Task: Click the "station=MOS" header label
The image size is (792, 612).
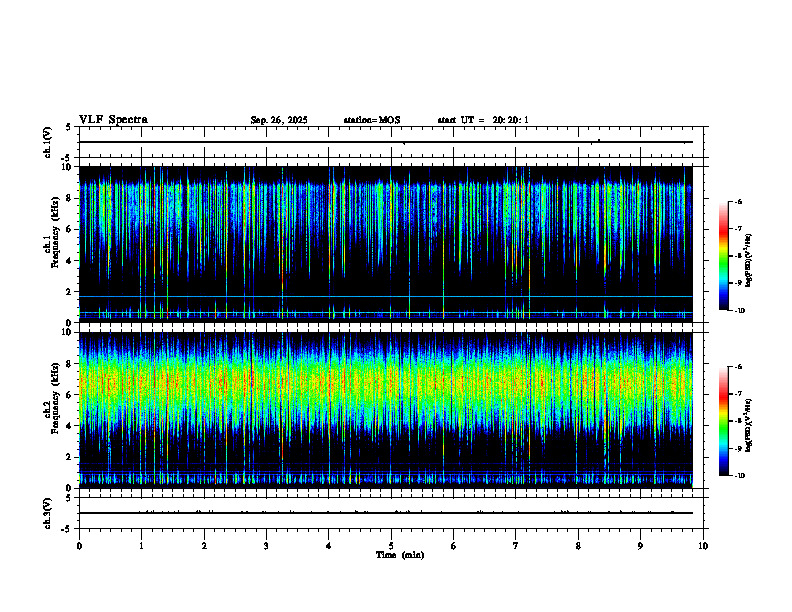Action: [x=372, y=120]
